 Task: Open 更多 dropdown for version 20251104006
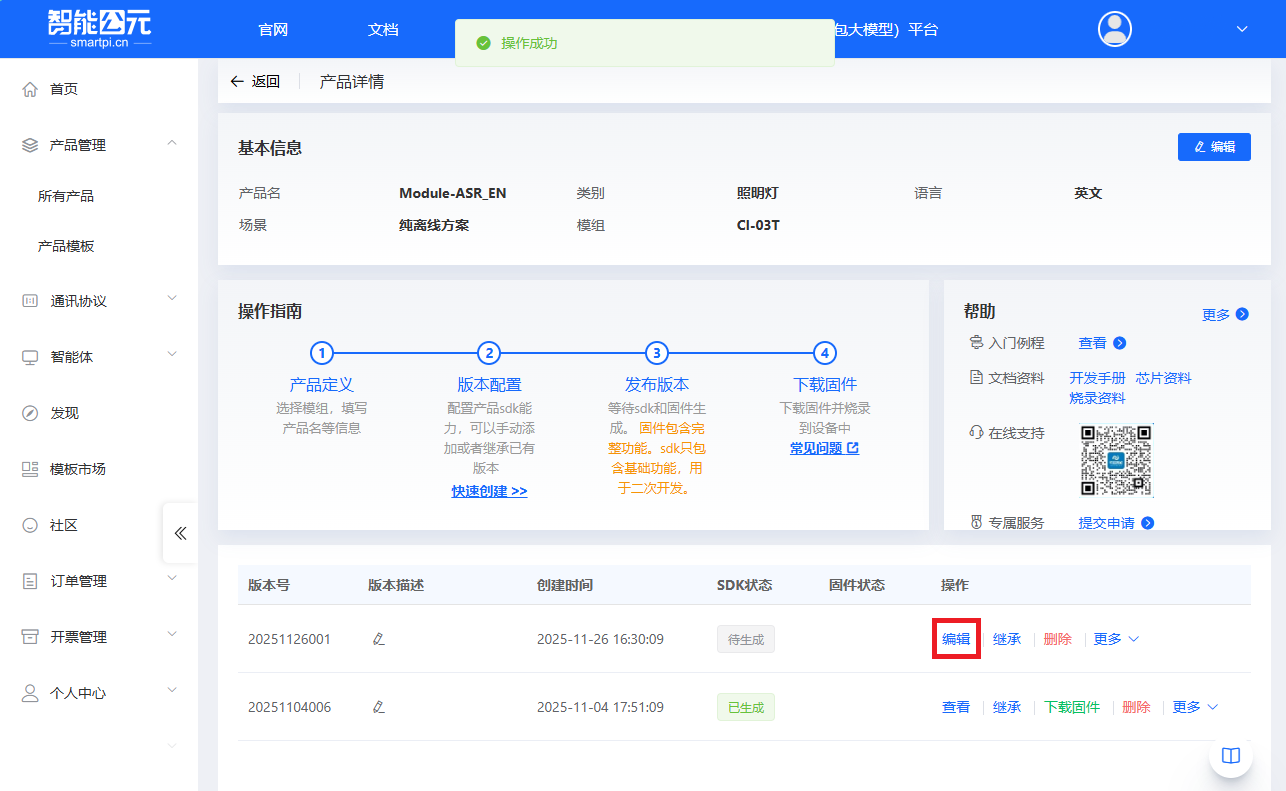1195,707
